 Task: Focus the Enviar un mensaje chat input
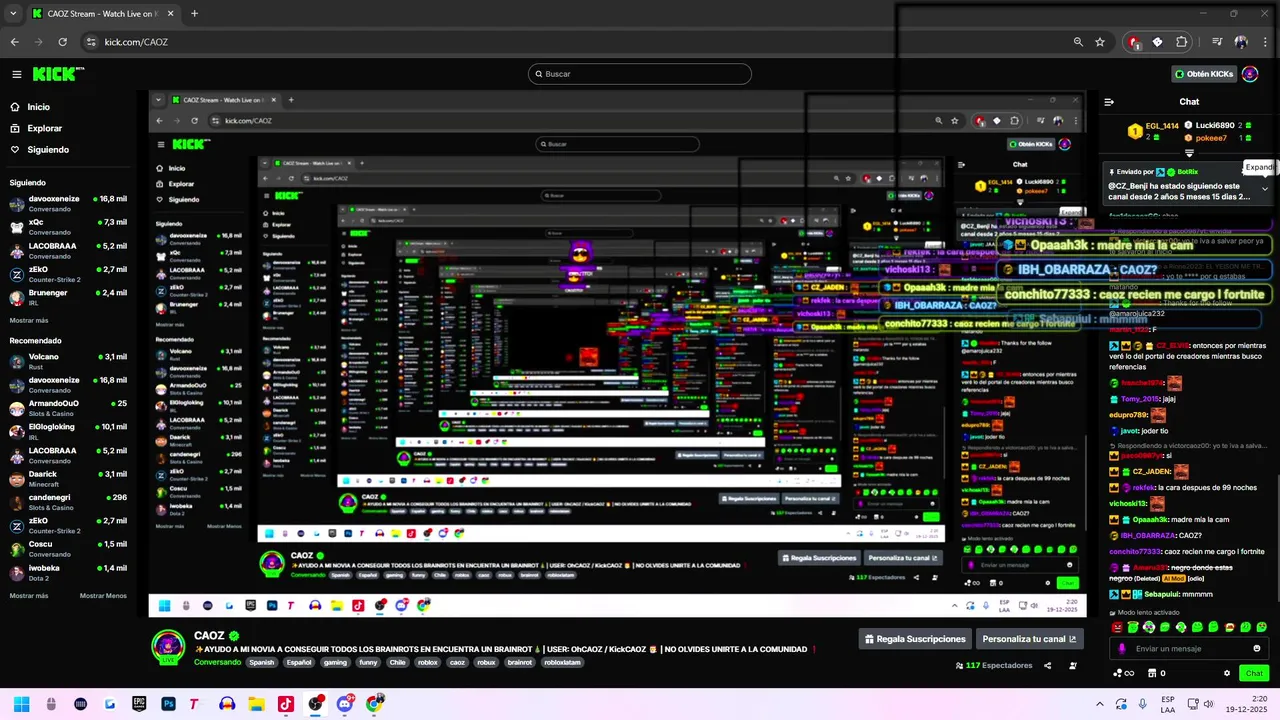(x=1189, y=649)
